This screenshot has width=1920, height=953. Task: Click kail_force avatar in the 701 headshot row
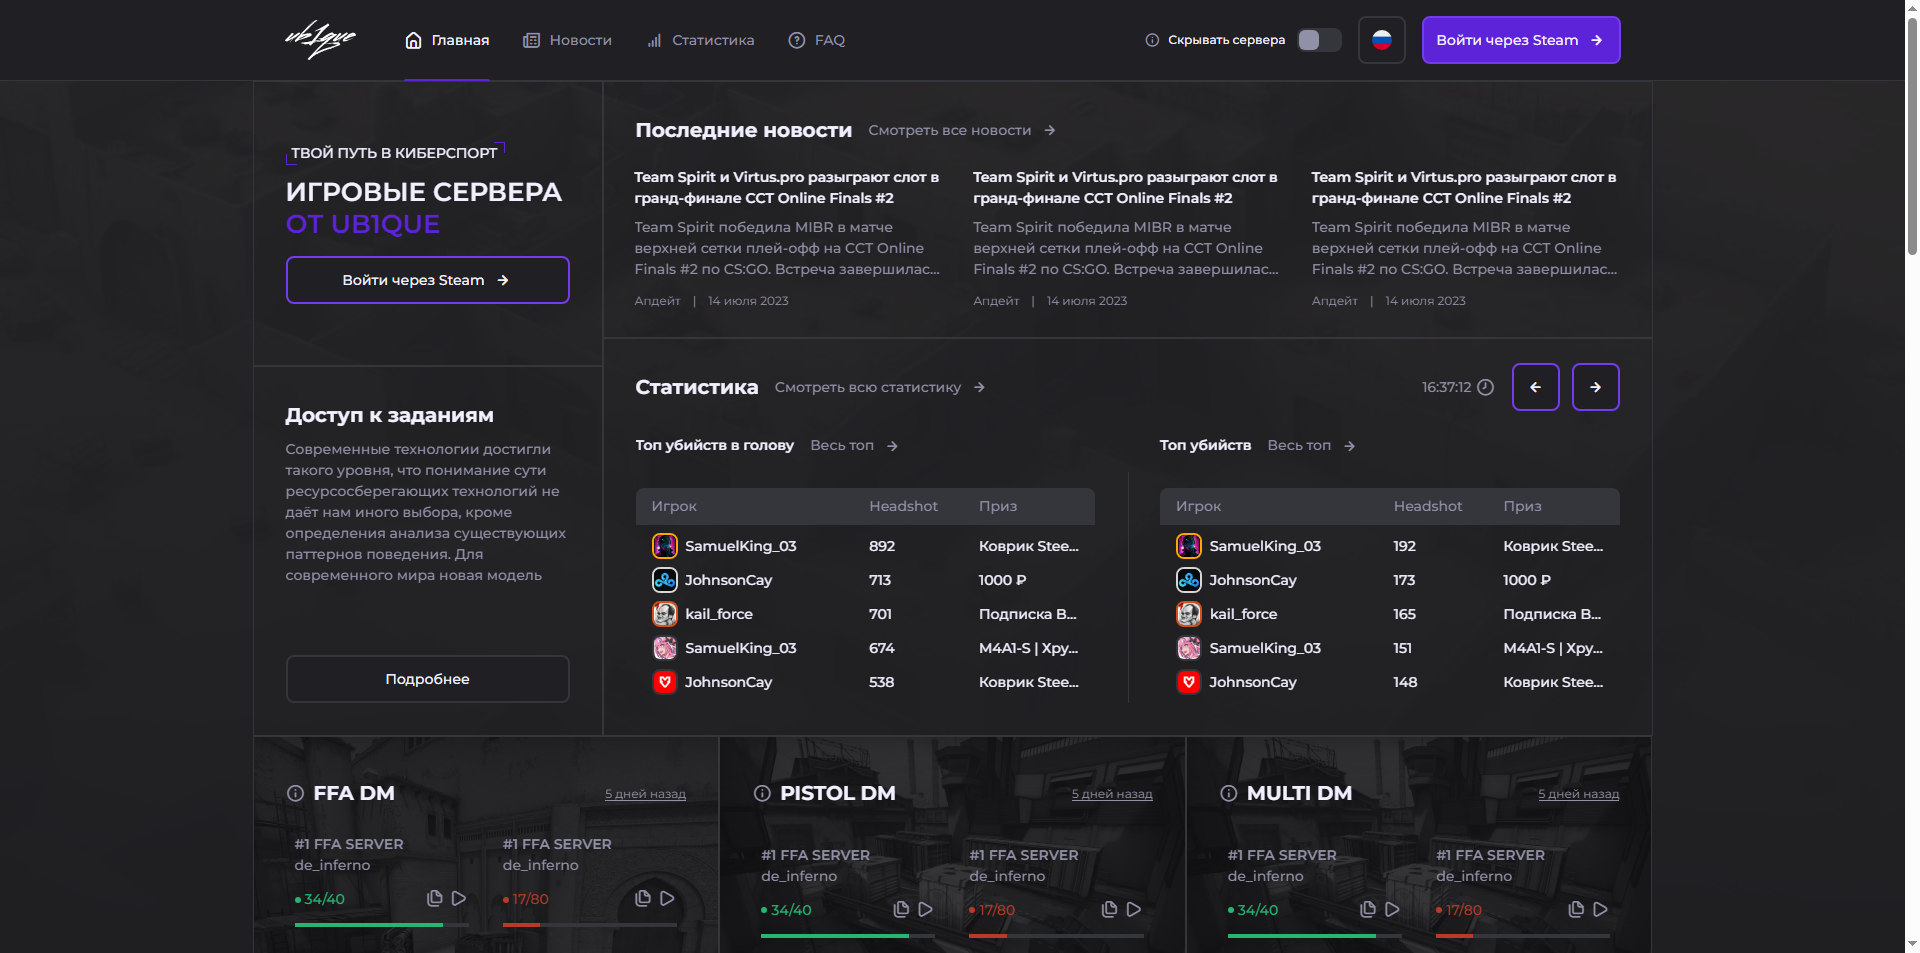coord(665,614)
